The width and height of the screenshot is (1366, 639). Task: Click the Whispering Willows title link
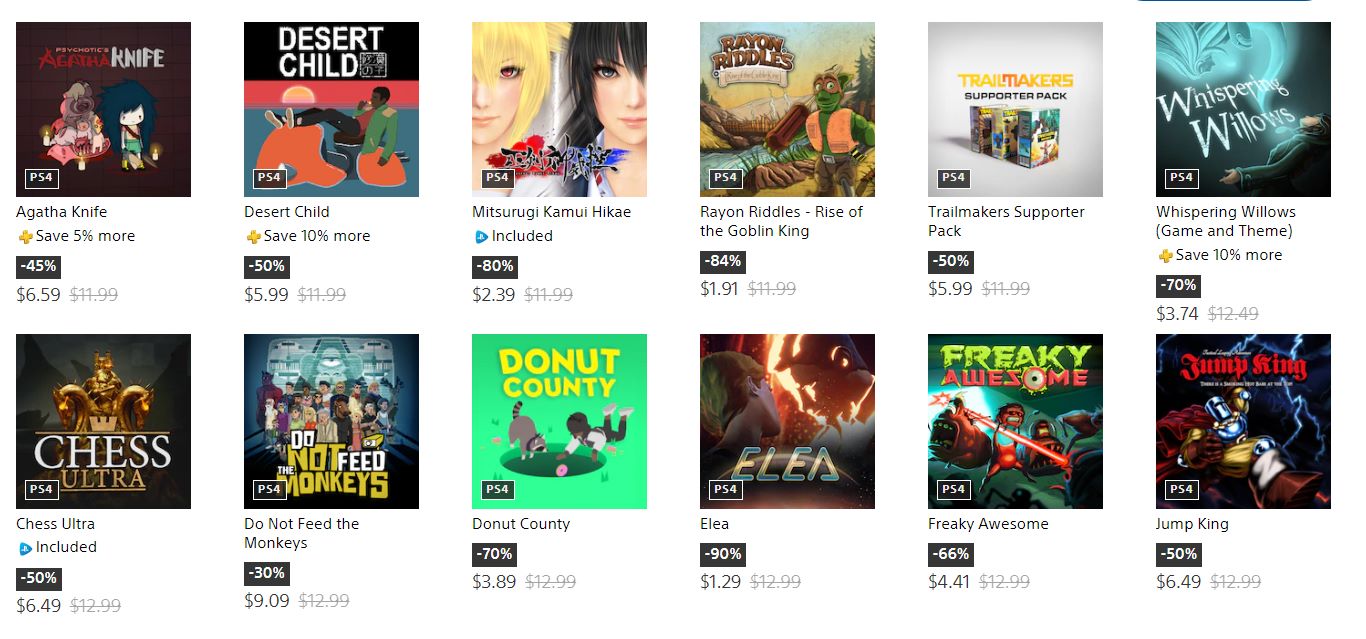point(1225,221)
